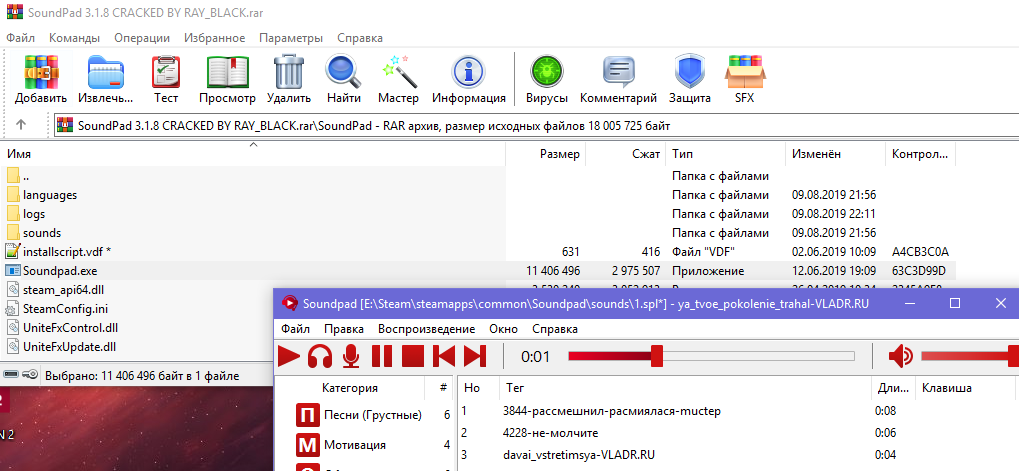Open the Soundpad Окно menu

tap(504, 329)
